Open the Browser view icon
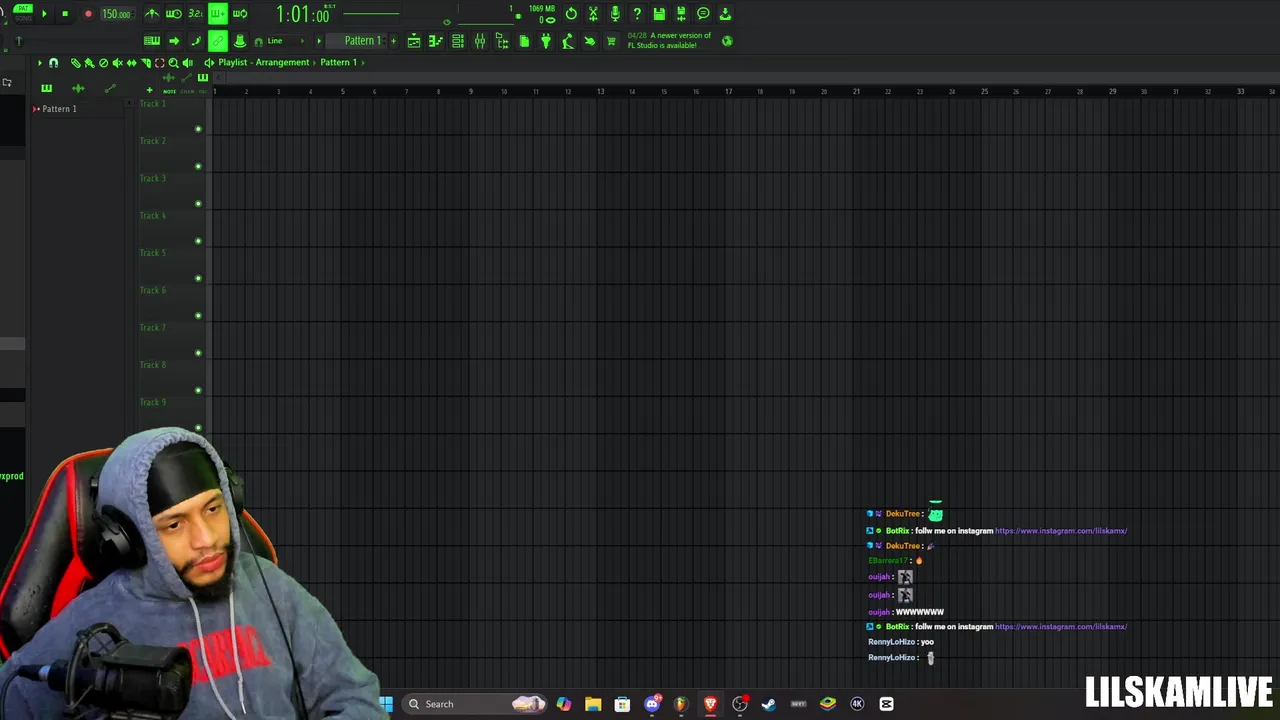 [x=502, y=41]
